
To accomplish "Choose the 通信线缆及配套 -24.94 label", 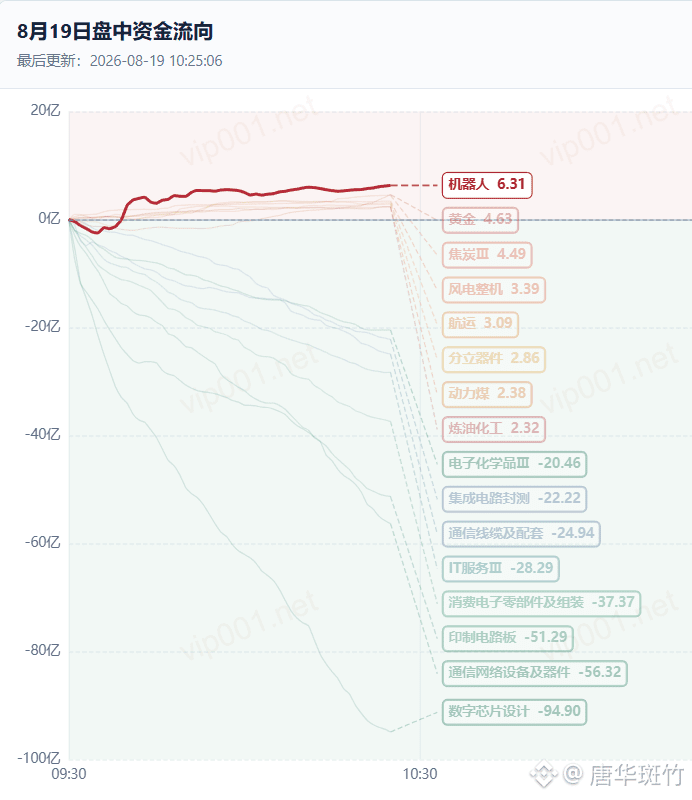I will pos(521,534).
